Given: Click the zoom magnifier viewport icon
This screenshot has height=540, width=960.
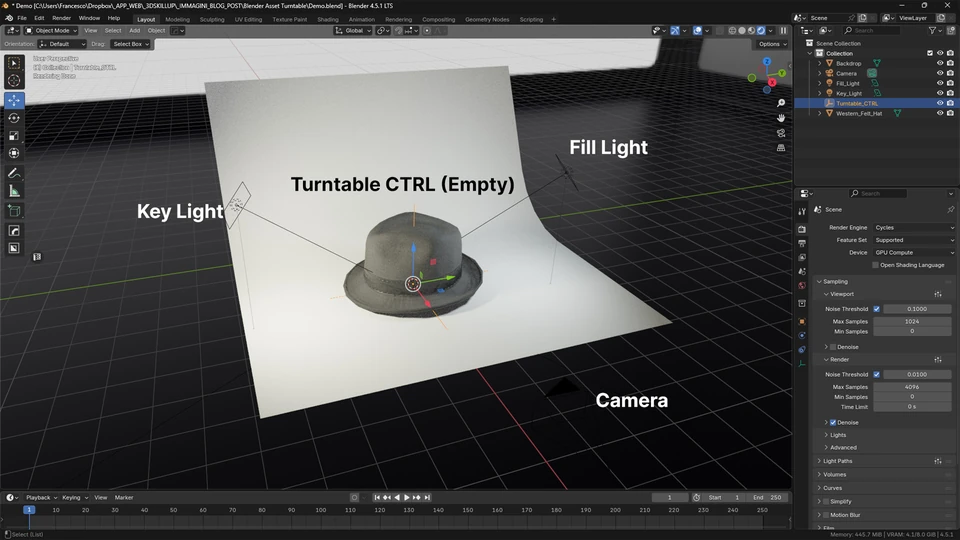Looking at the screenshot, I should [781, 103].
